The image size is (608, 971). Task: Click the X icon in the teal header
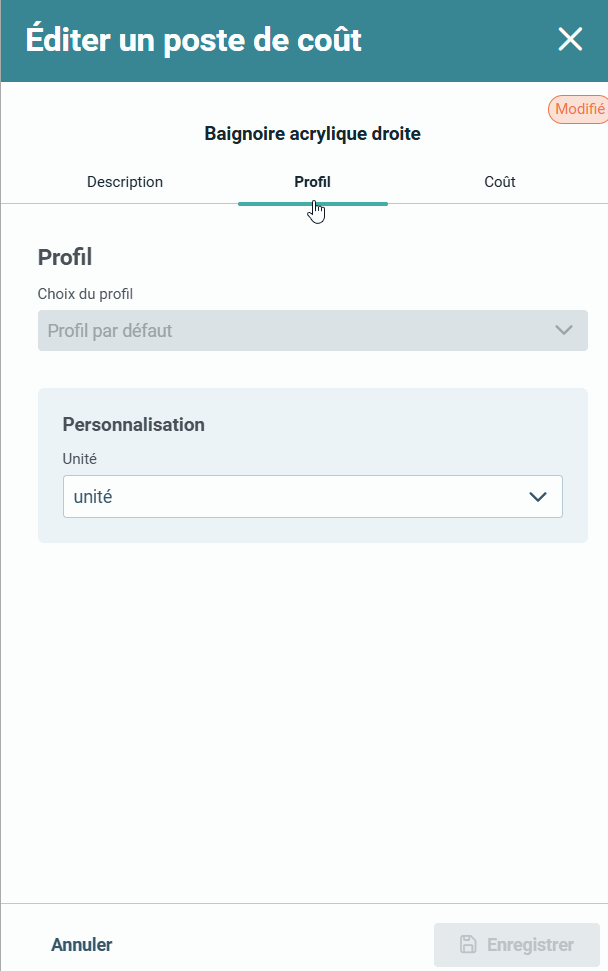pos(570,39)
